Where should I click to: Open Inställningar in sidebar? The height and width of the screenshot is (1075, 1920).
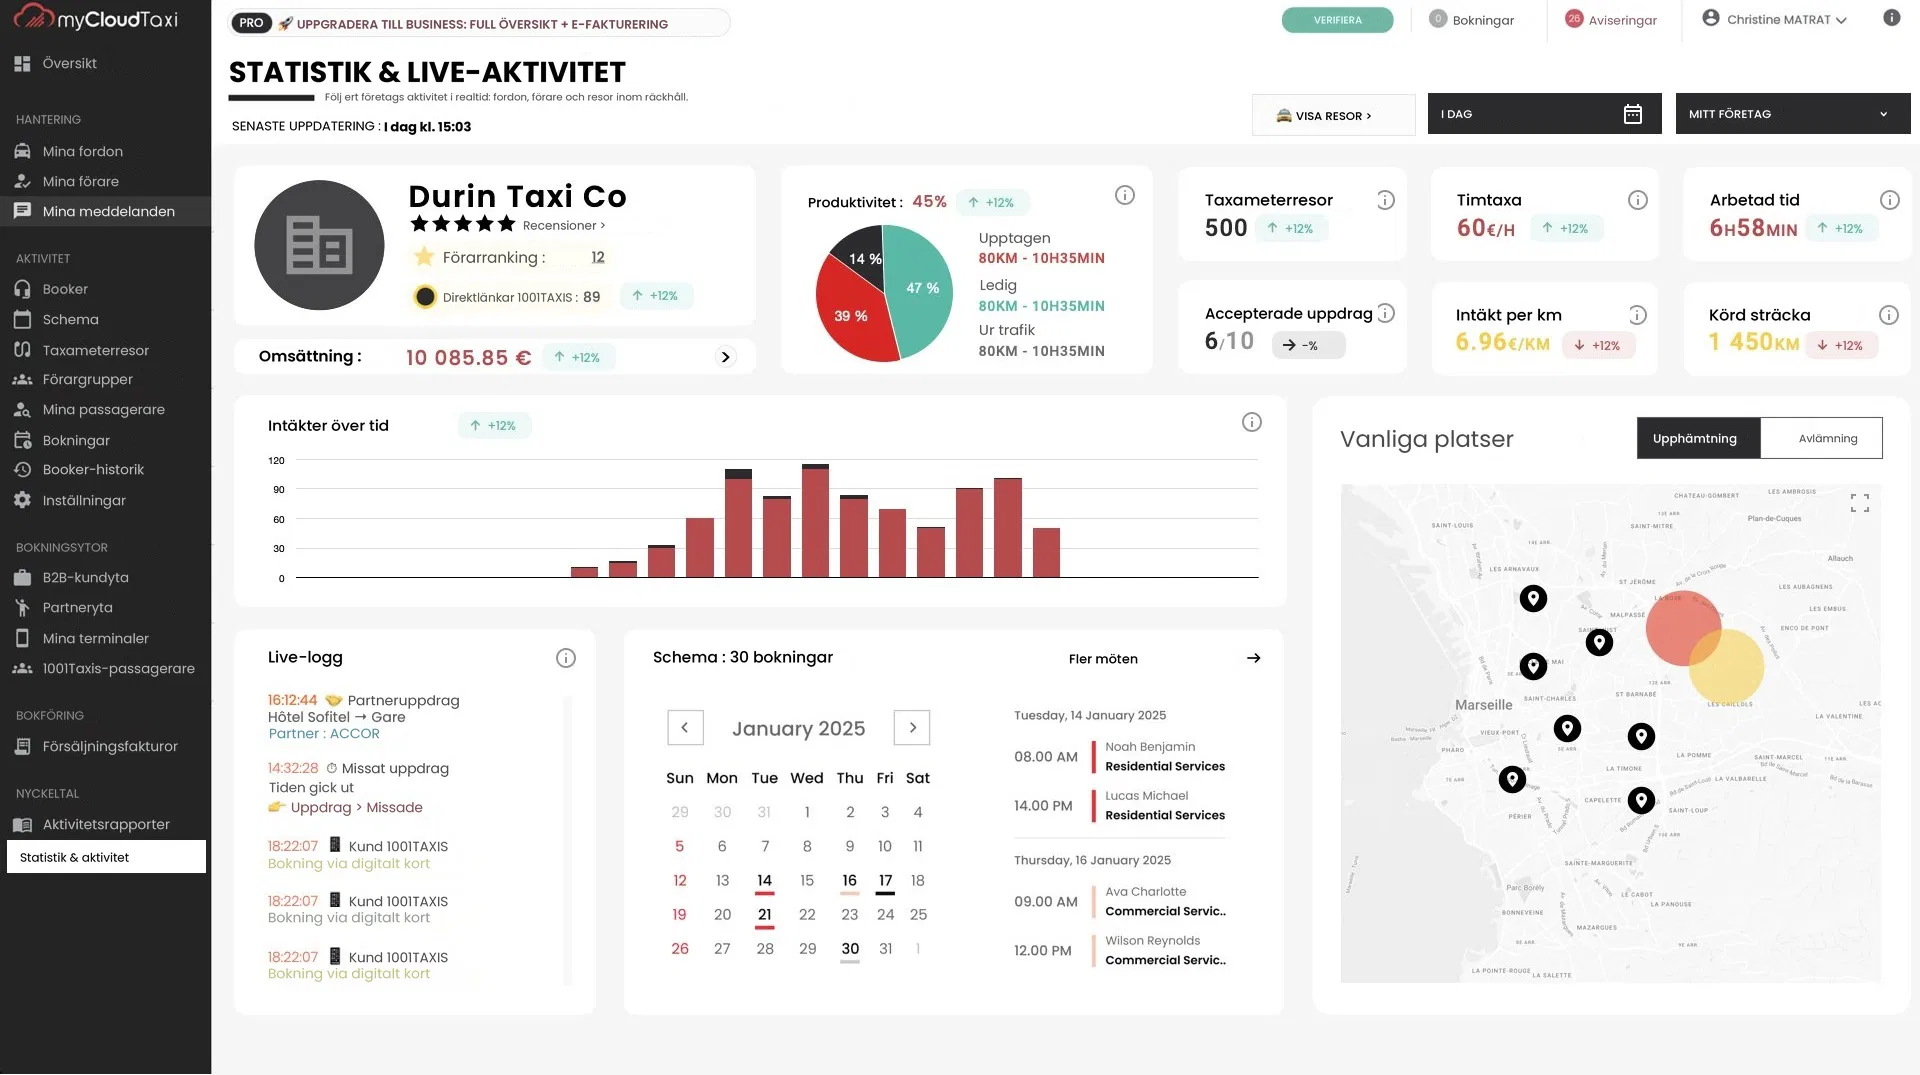pyautogui.click(x=105, y=500)
